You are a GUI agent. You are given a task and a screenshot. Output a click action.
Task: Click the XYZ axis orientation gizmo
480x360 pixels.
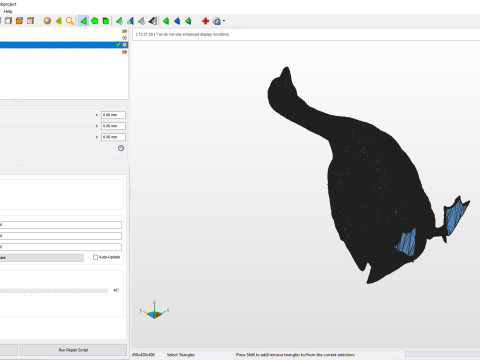coord(154,310)
